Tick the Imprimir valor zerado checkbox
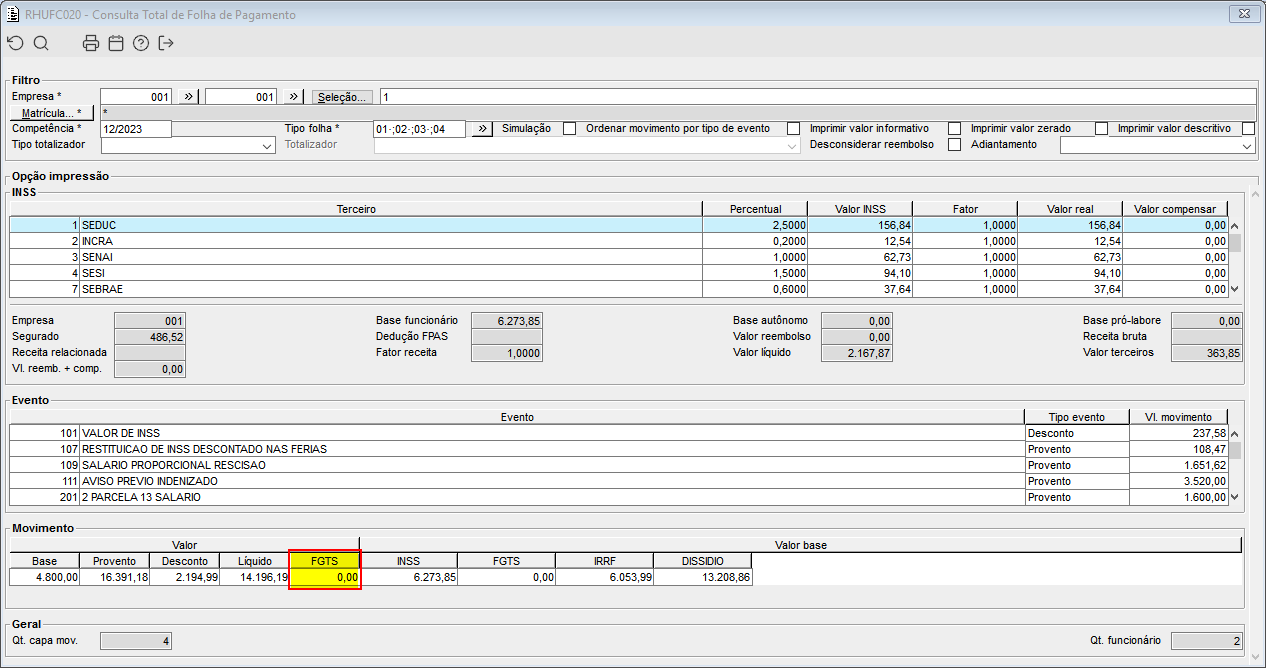This screenshot has width=1266, height=668. point(1102,129)
